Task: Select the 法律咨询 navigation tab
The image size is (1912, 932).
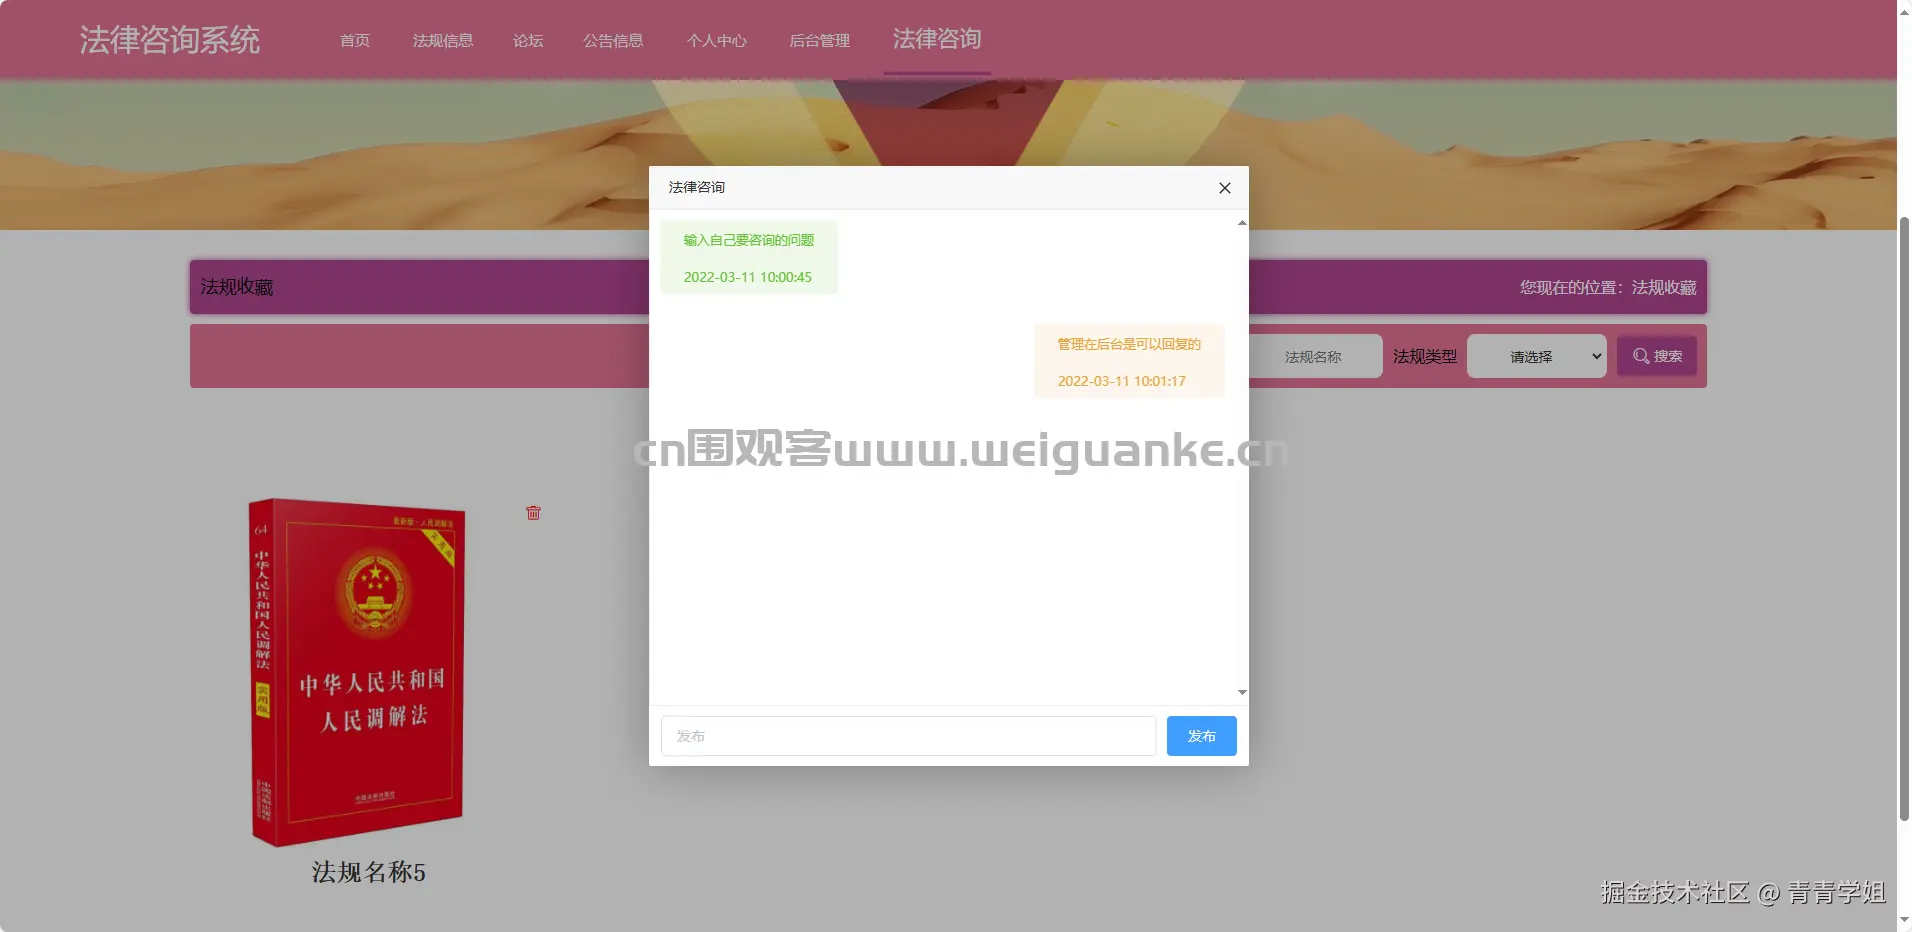Action: pos(937,39)
